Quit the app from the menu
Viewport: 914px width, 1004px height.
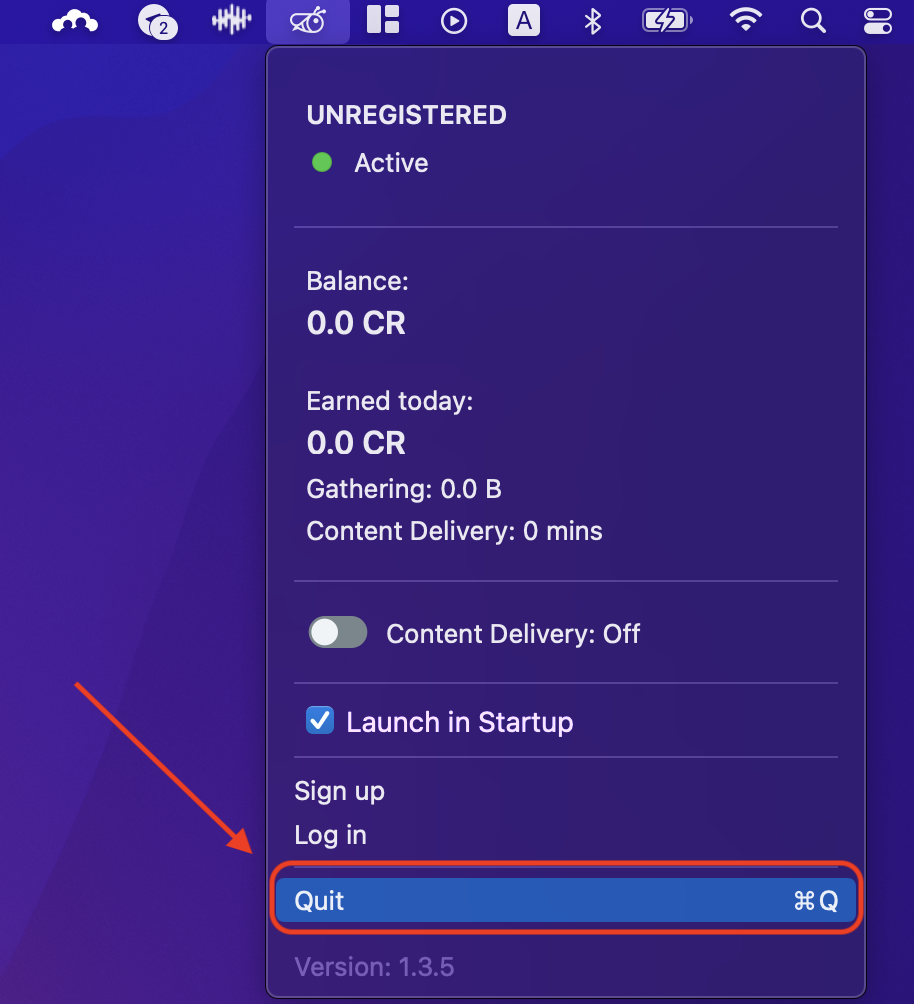(566, 900)
